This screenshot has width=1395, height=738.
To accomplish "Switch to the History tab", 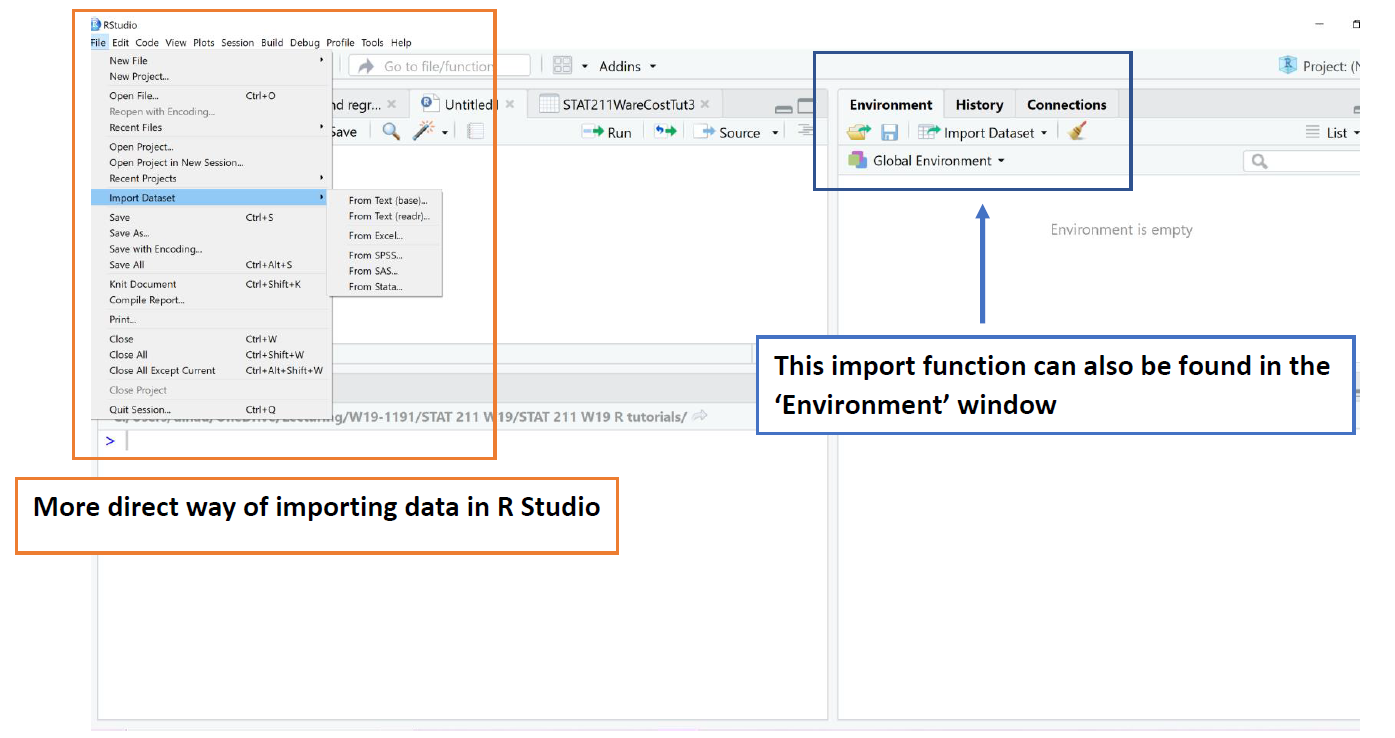I will [979, 105].
